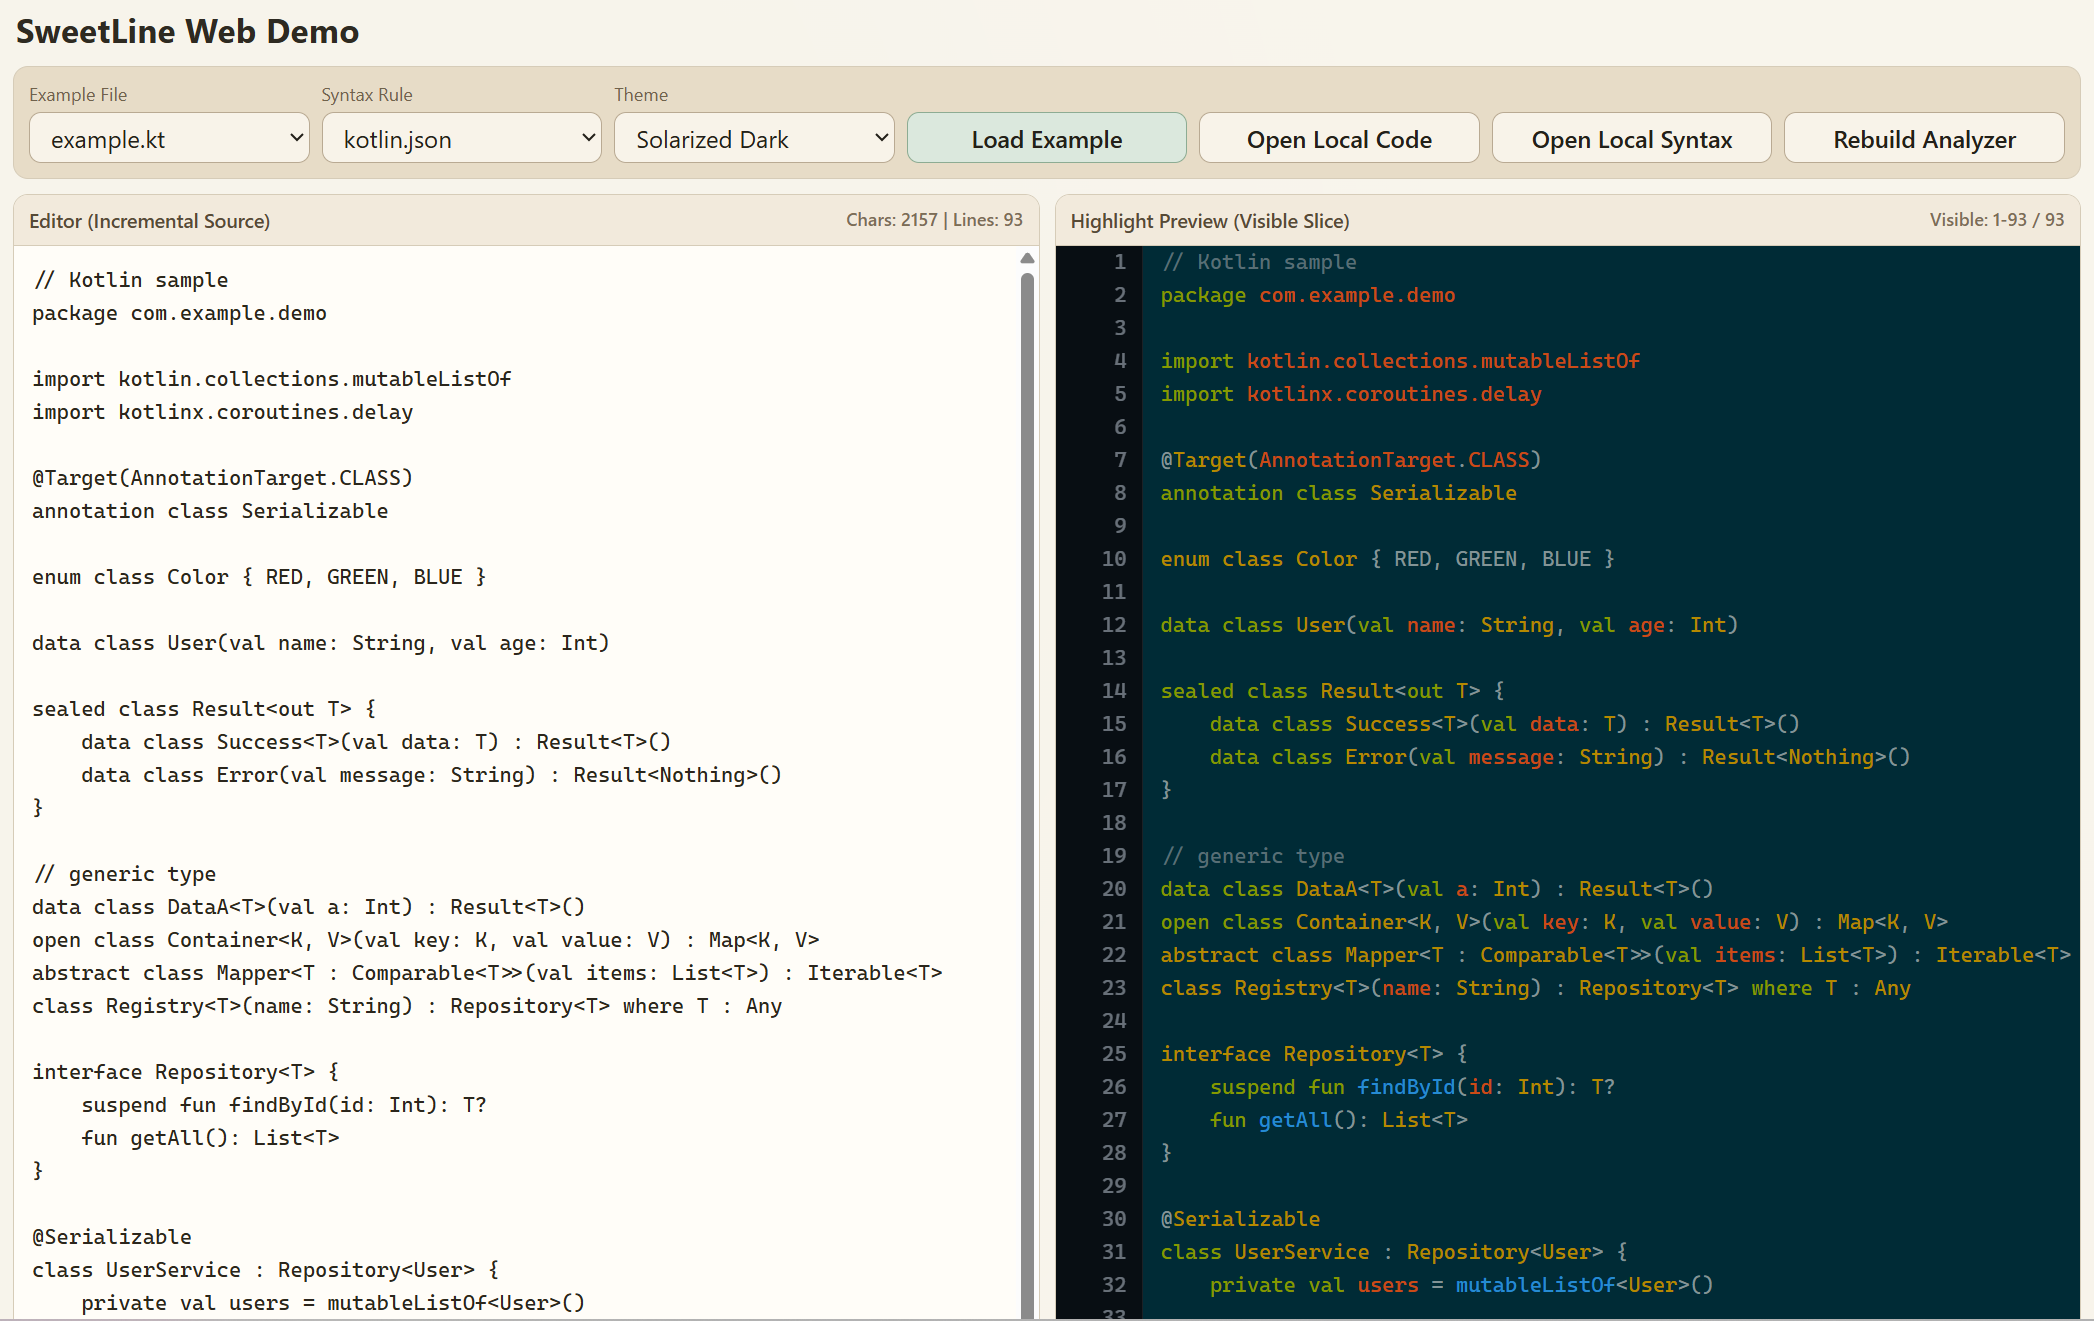The image size is (2094, 1321).
Task: Place cursor on 'package com.example.demo' in editor
Action: click(x=180, y=313)
